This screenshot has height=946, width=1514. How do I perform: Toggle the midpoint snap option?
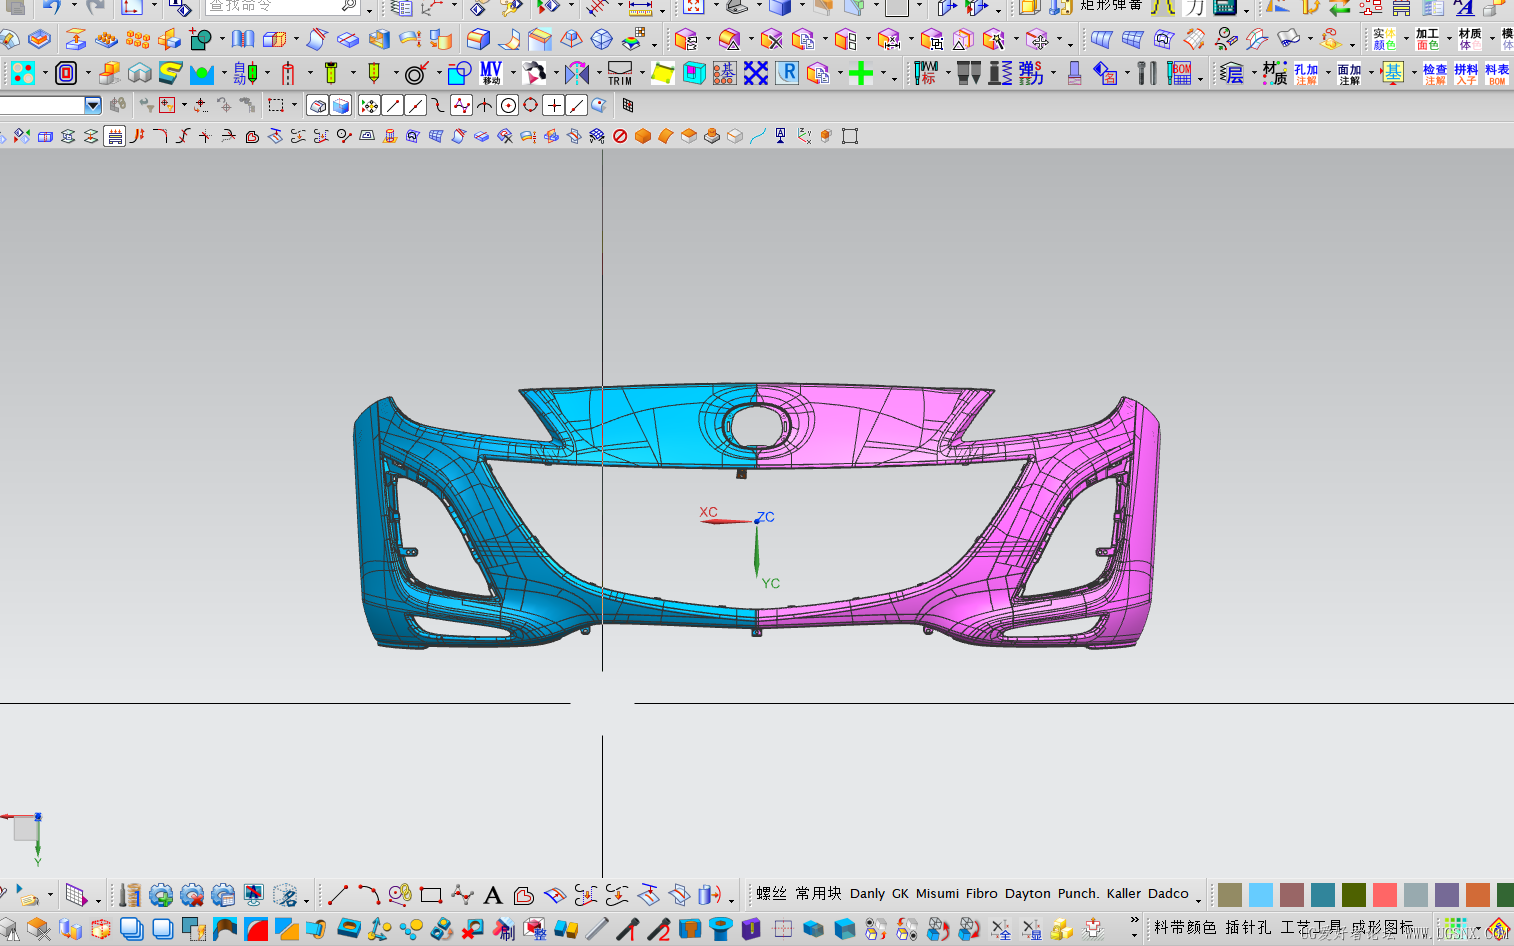(415, 105)
